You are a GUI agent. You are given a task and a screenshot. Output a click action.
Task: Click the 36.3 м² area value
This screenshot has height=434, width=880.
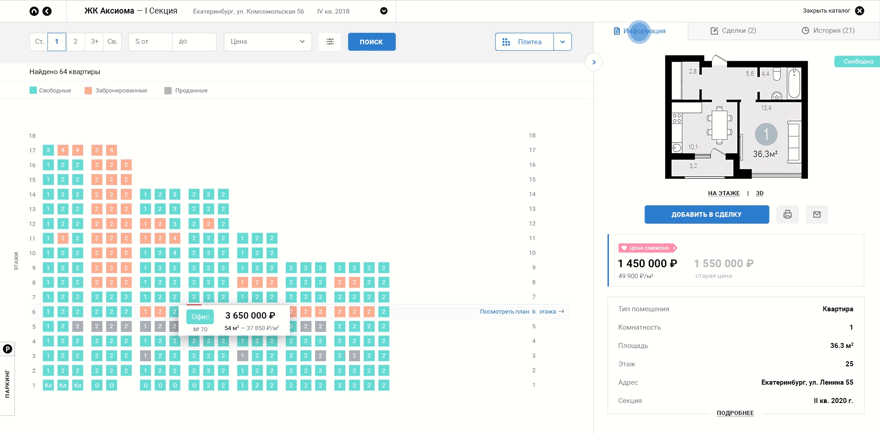click(x=842, y=345)
